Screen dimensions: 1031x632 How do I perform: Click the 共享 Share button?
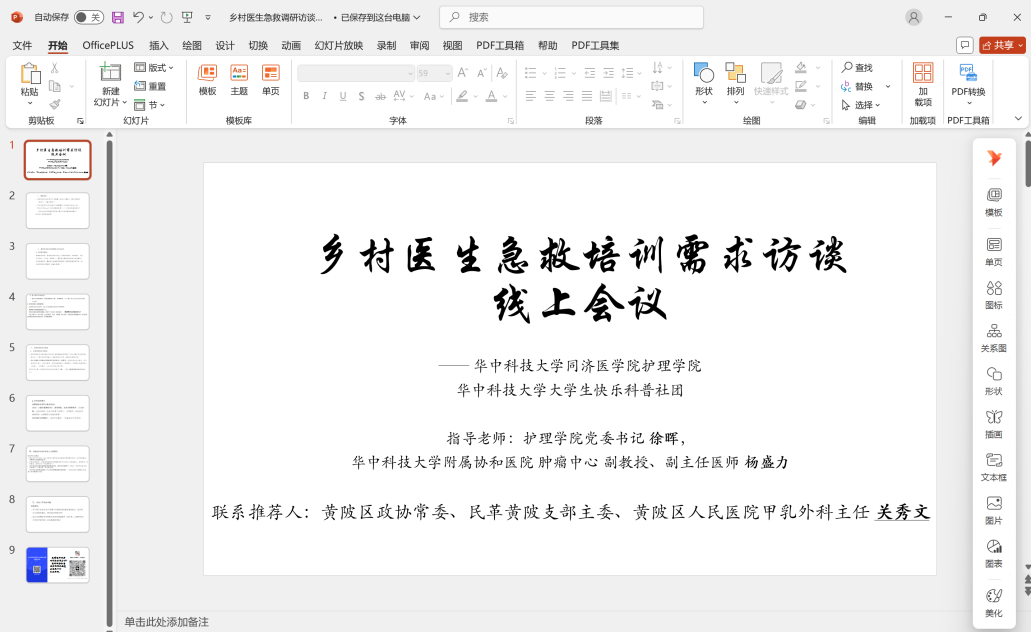[1002, 45]
